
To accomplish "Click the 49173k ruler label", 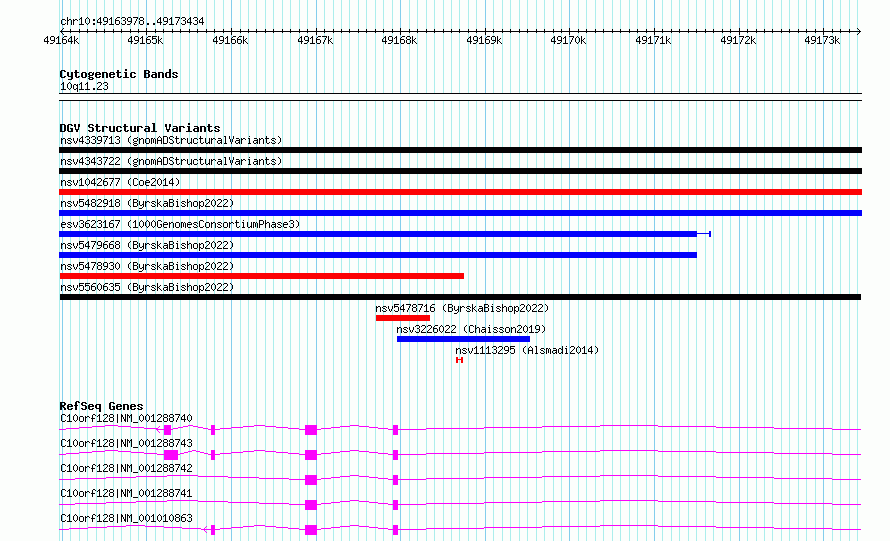I will [822, 40].
